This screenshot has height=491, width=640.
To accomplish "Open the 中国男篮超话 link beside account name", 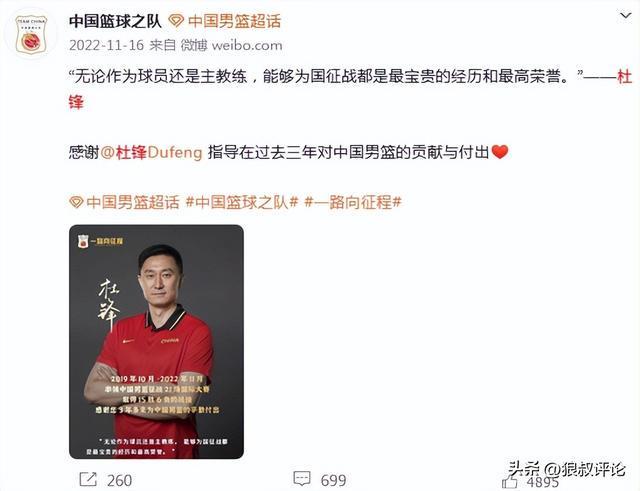I will [x=234, y=21].
